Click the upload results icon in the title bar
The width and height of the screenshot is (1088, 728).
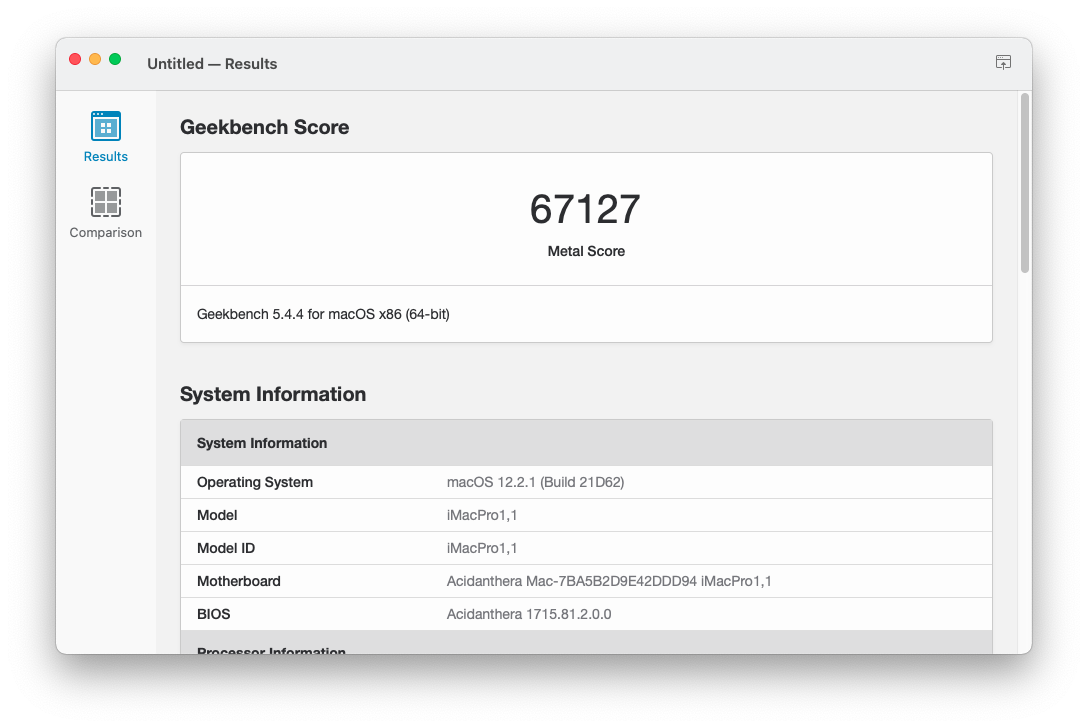coord(1003,62)
